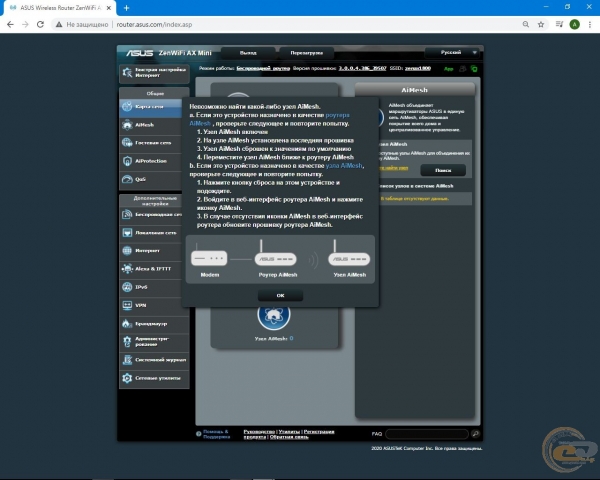Click the Перезагрузка (reboot) button
The image size is (600, 480).
point(307,53)
